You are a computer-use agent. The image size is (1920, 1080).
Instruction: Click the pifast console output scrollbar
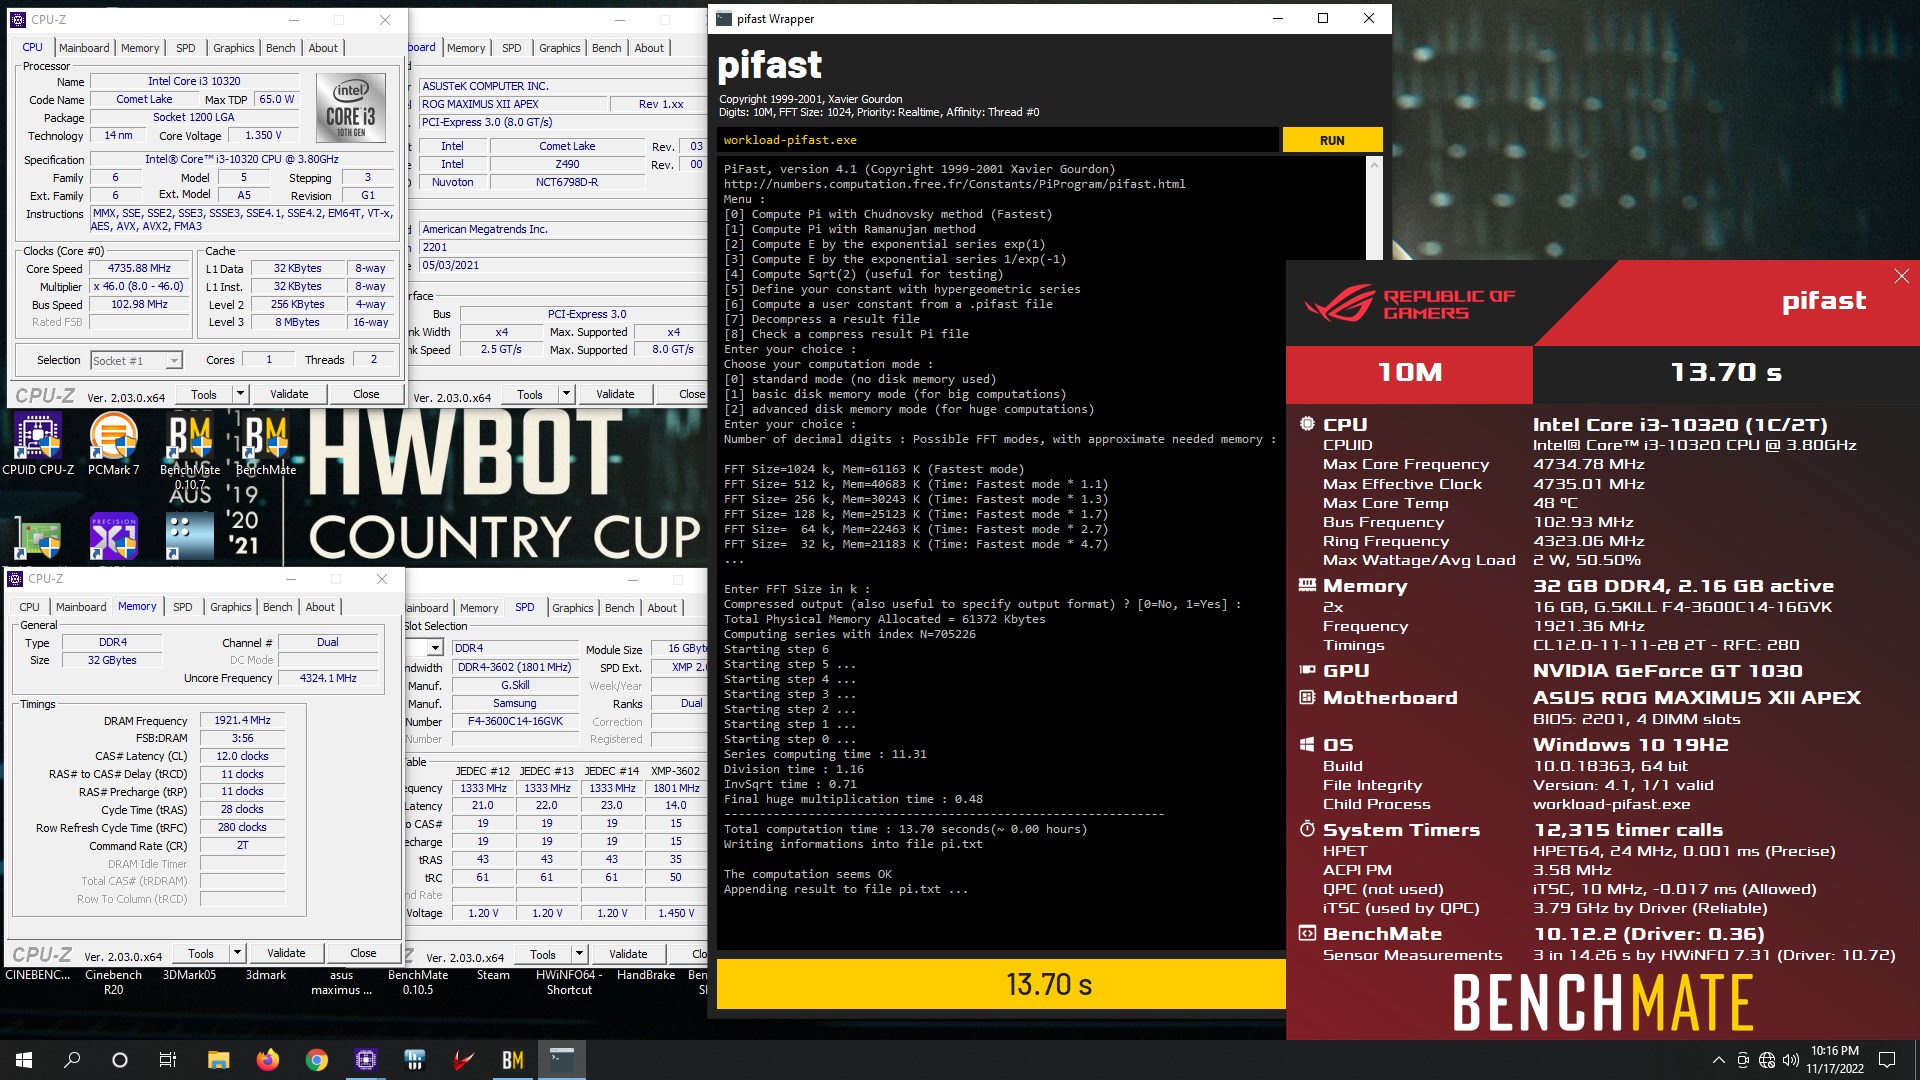(x=1374, y=206)
